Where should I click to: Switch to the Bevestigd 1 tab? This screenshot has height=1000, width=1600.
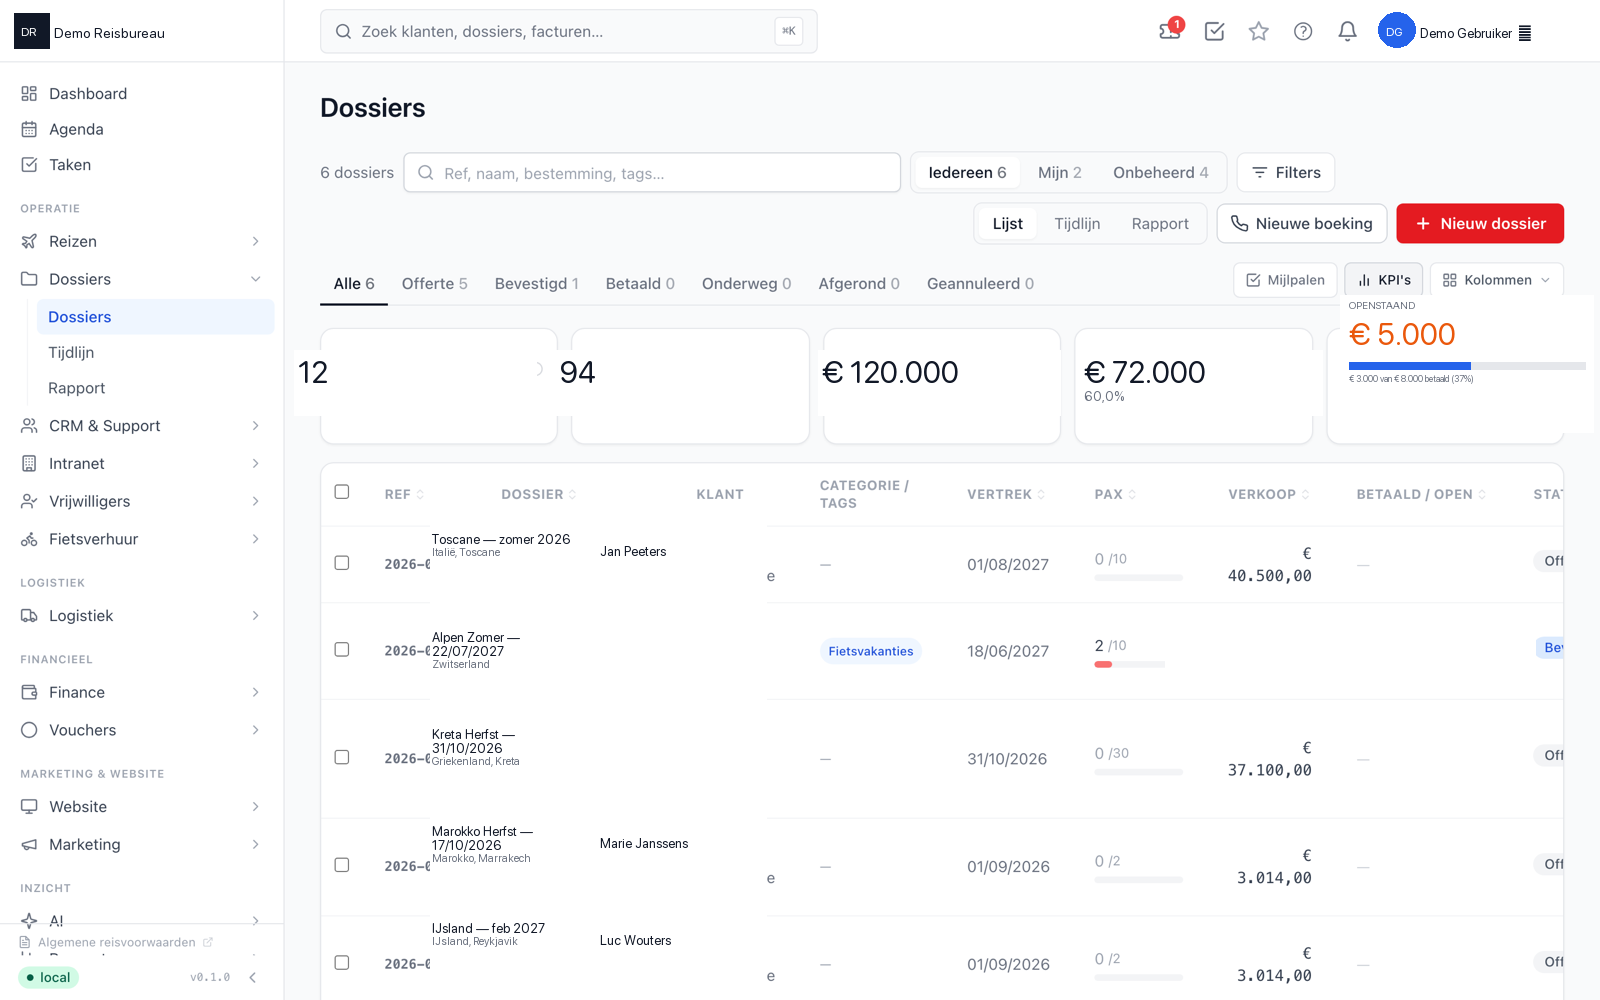(x=537, y=284)
